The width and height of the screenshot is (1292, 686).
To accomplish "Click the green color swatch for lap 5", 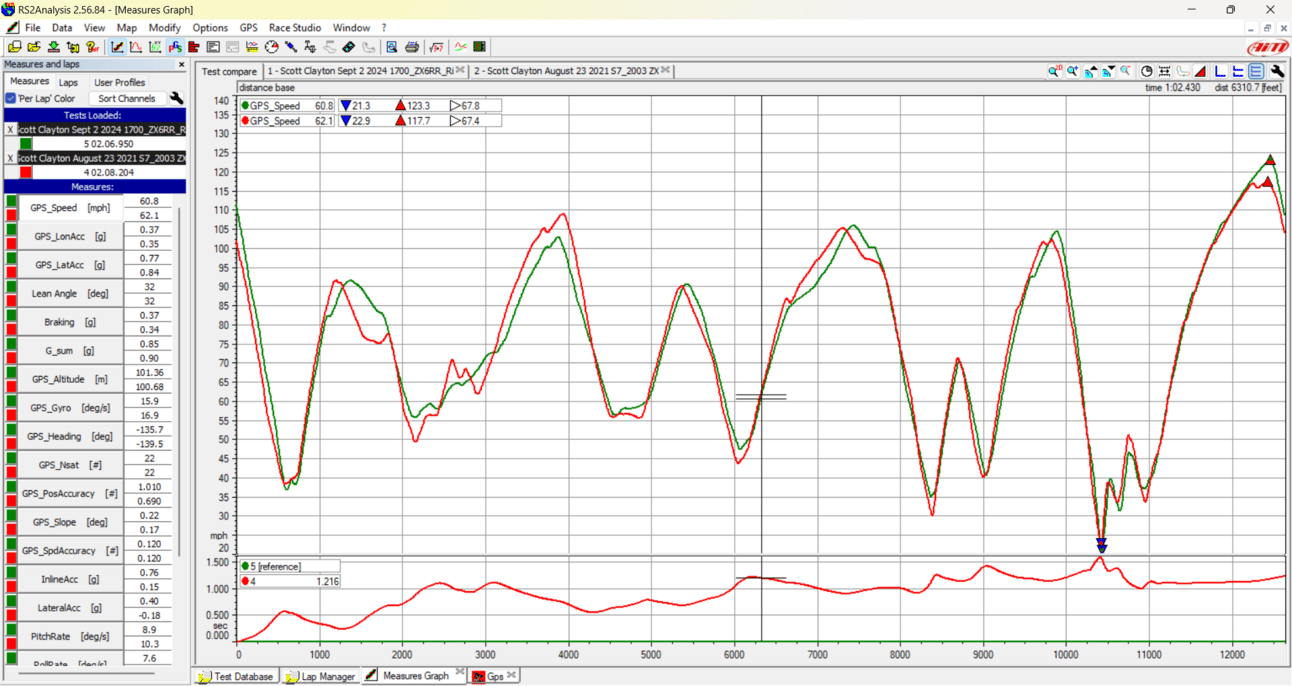I will (26, 144).
